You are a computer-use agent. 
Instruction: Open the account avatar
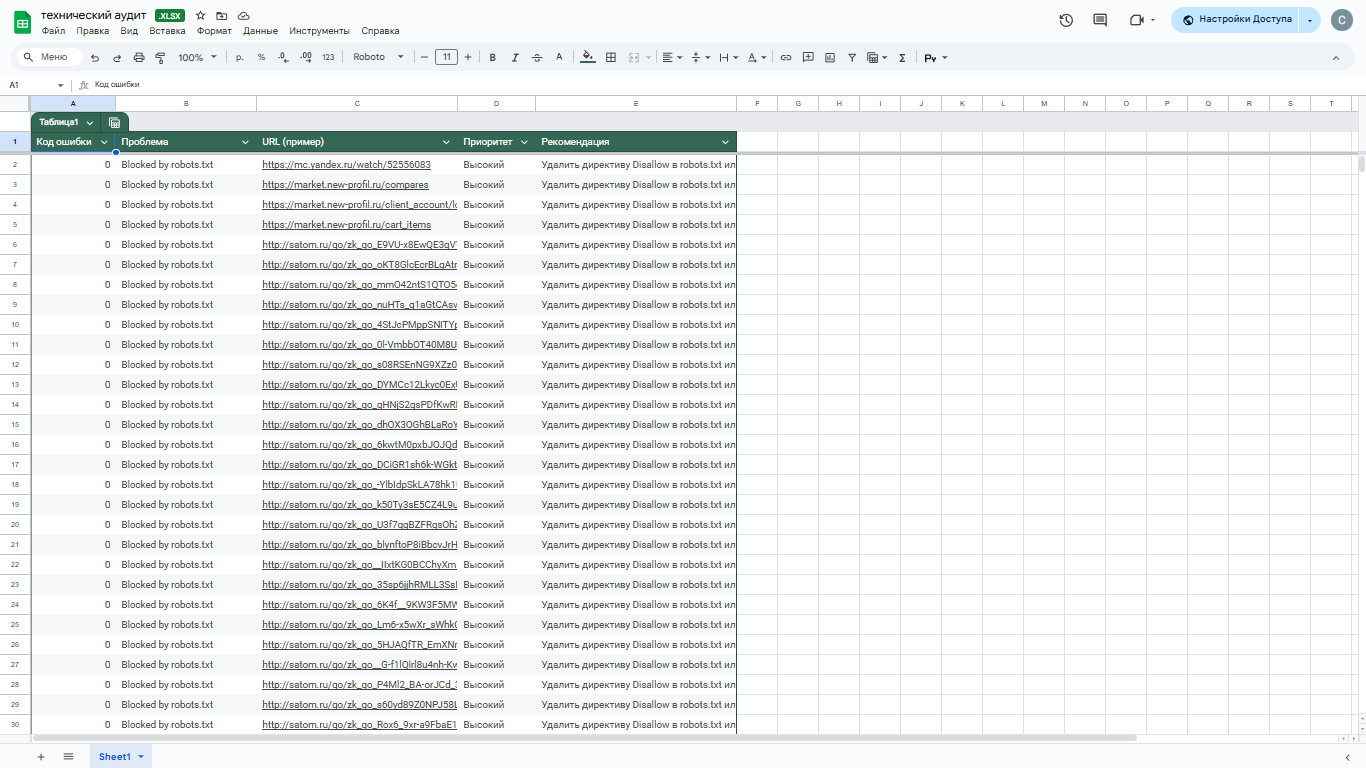[1342, 20]
